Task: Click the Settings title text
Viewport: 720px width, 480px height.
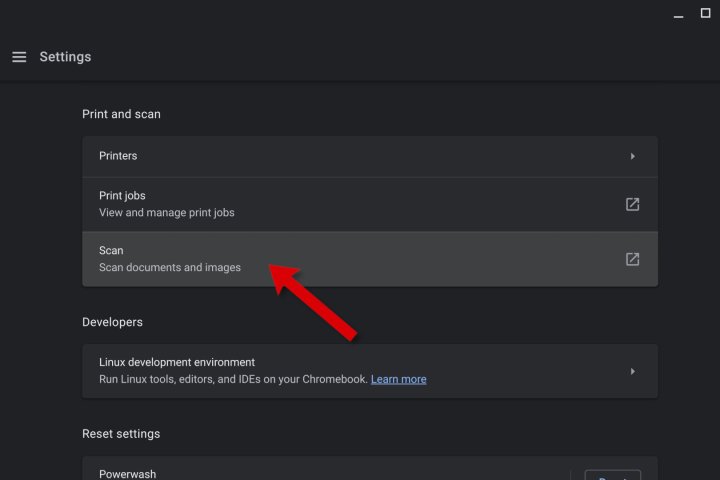Action: [65, 57]
